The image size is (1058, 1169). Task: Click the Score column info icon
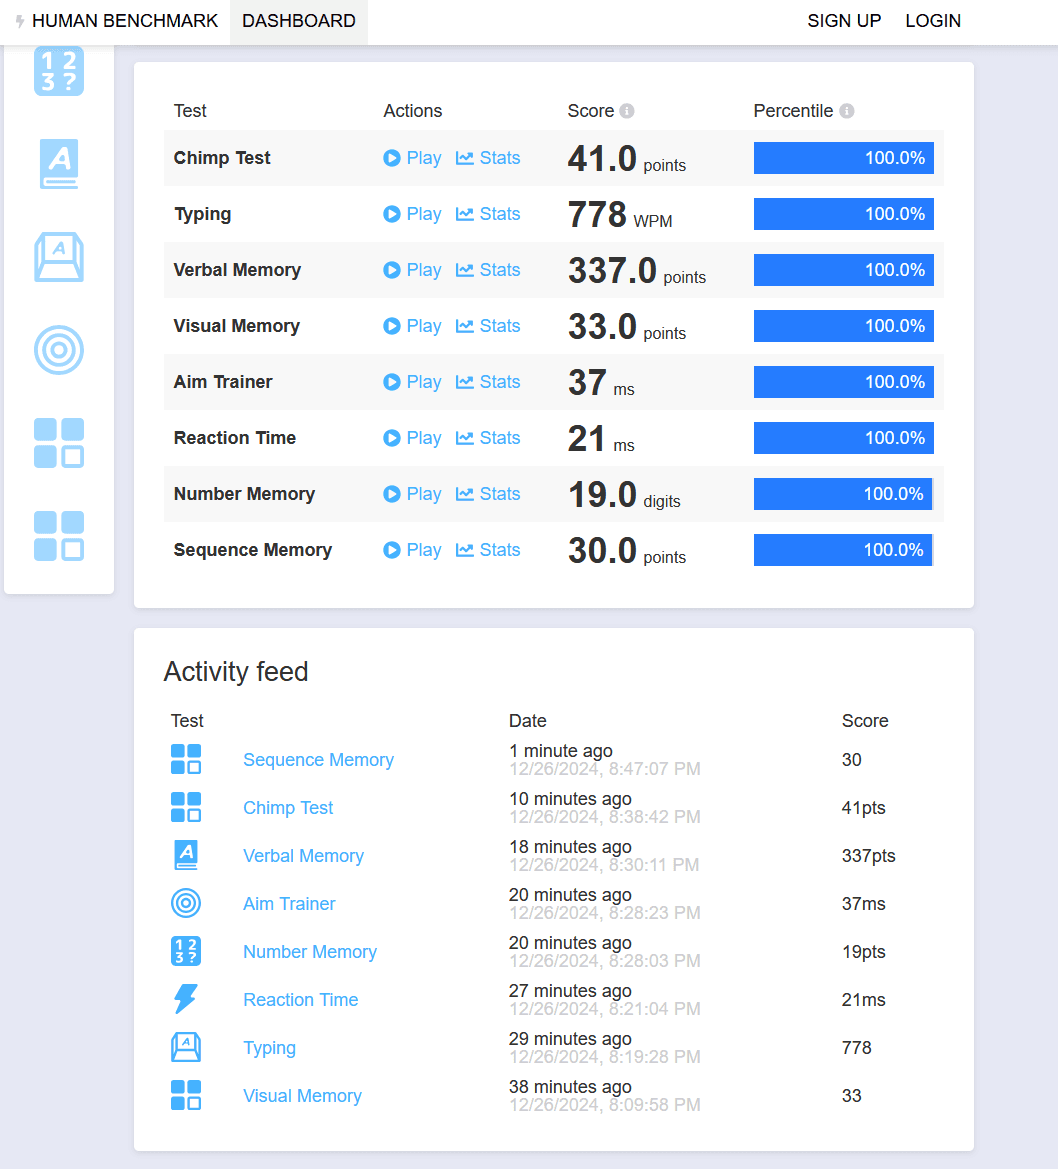(629, 110)
